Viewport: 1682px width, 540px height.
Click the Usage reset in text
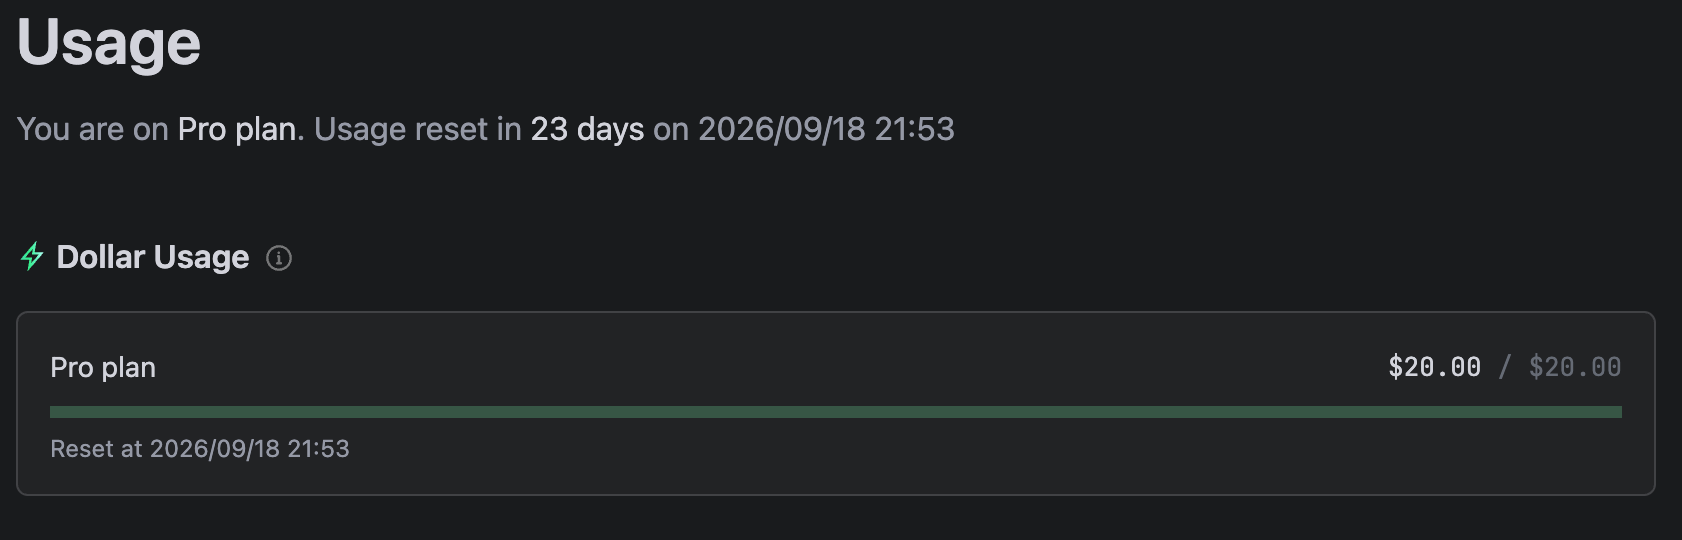(418, 129)
